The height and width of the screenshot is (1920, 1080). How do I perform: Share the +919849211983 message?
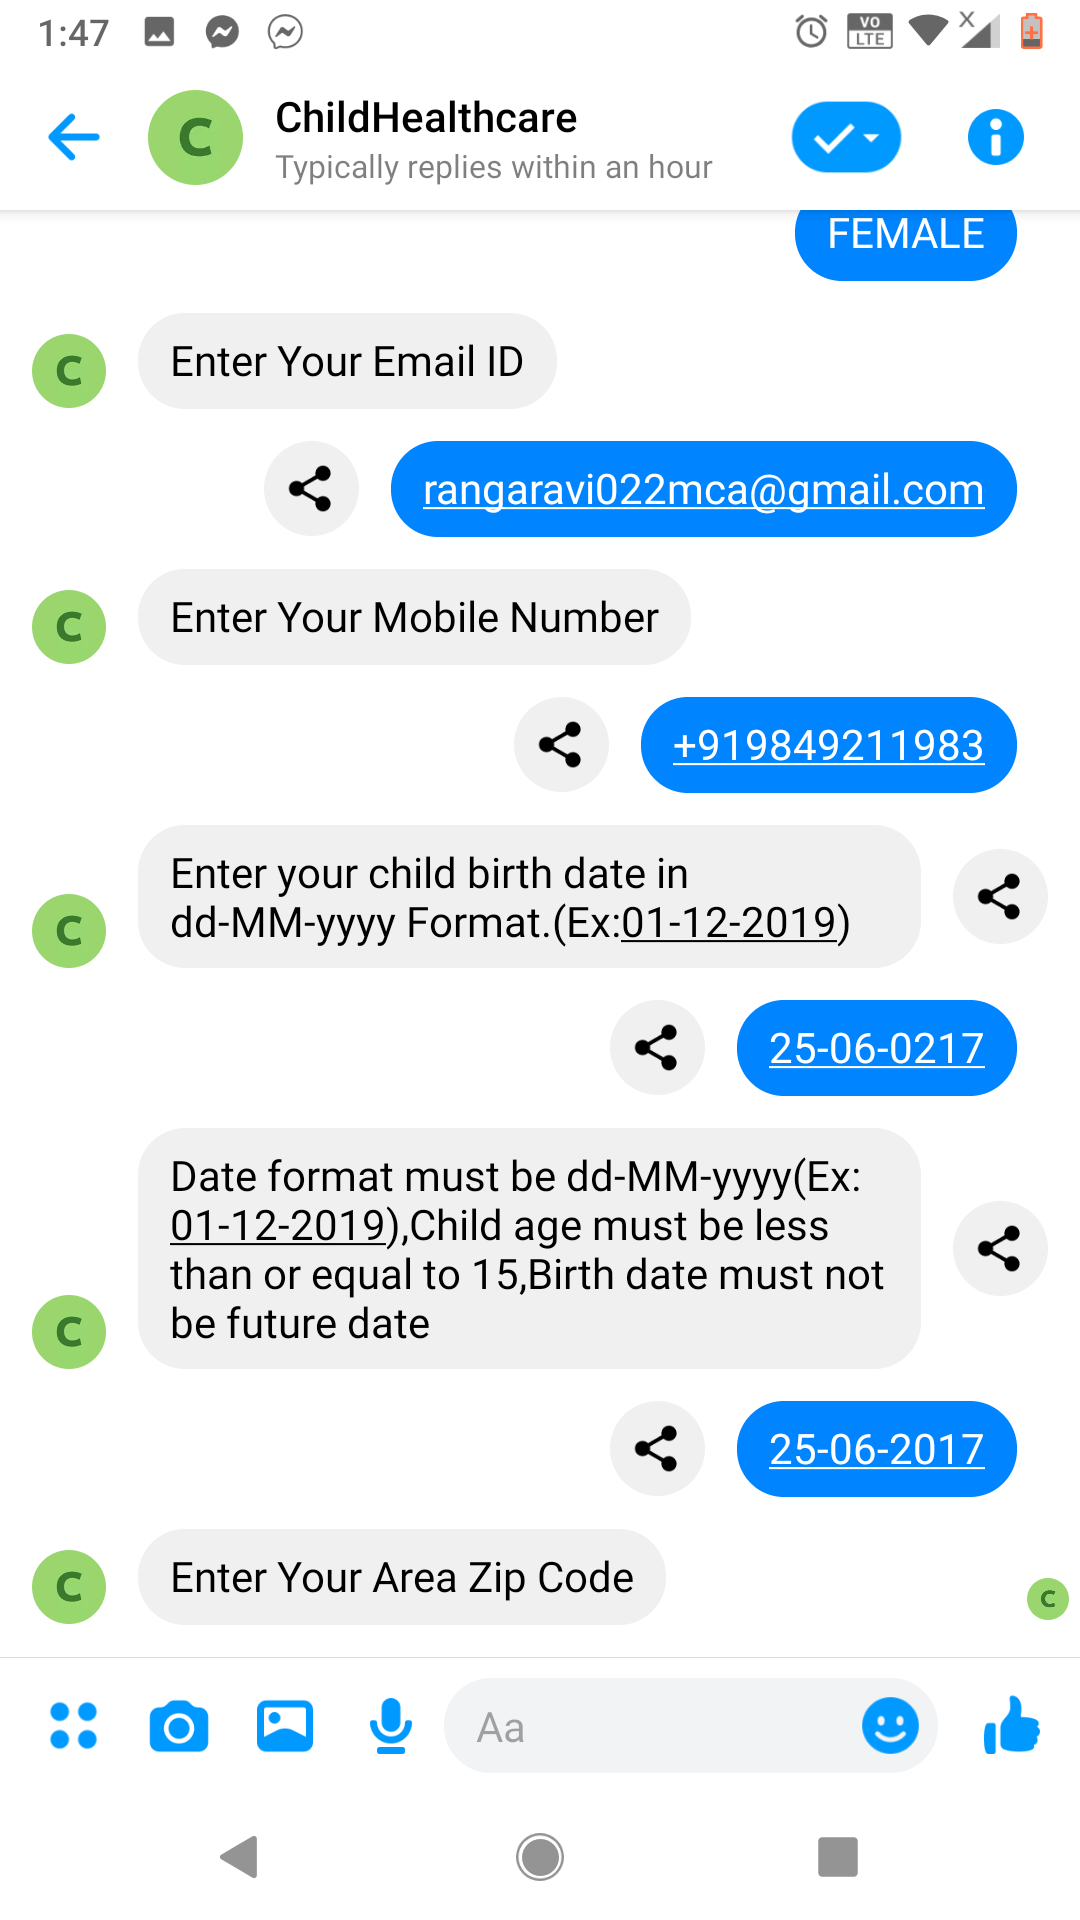tap(561, 745)
